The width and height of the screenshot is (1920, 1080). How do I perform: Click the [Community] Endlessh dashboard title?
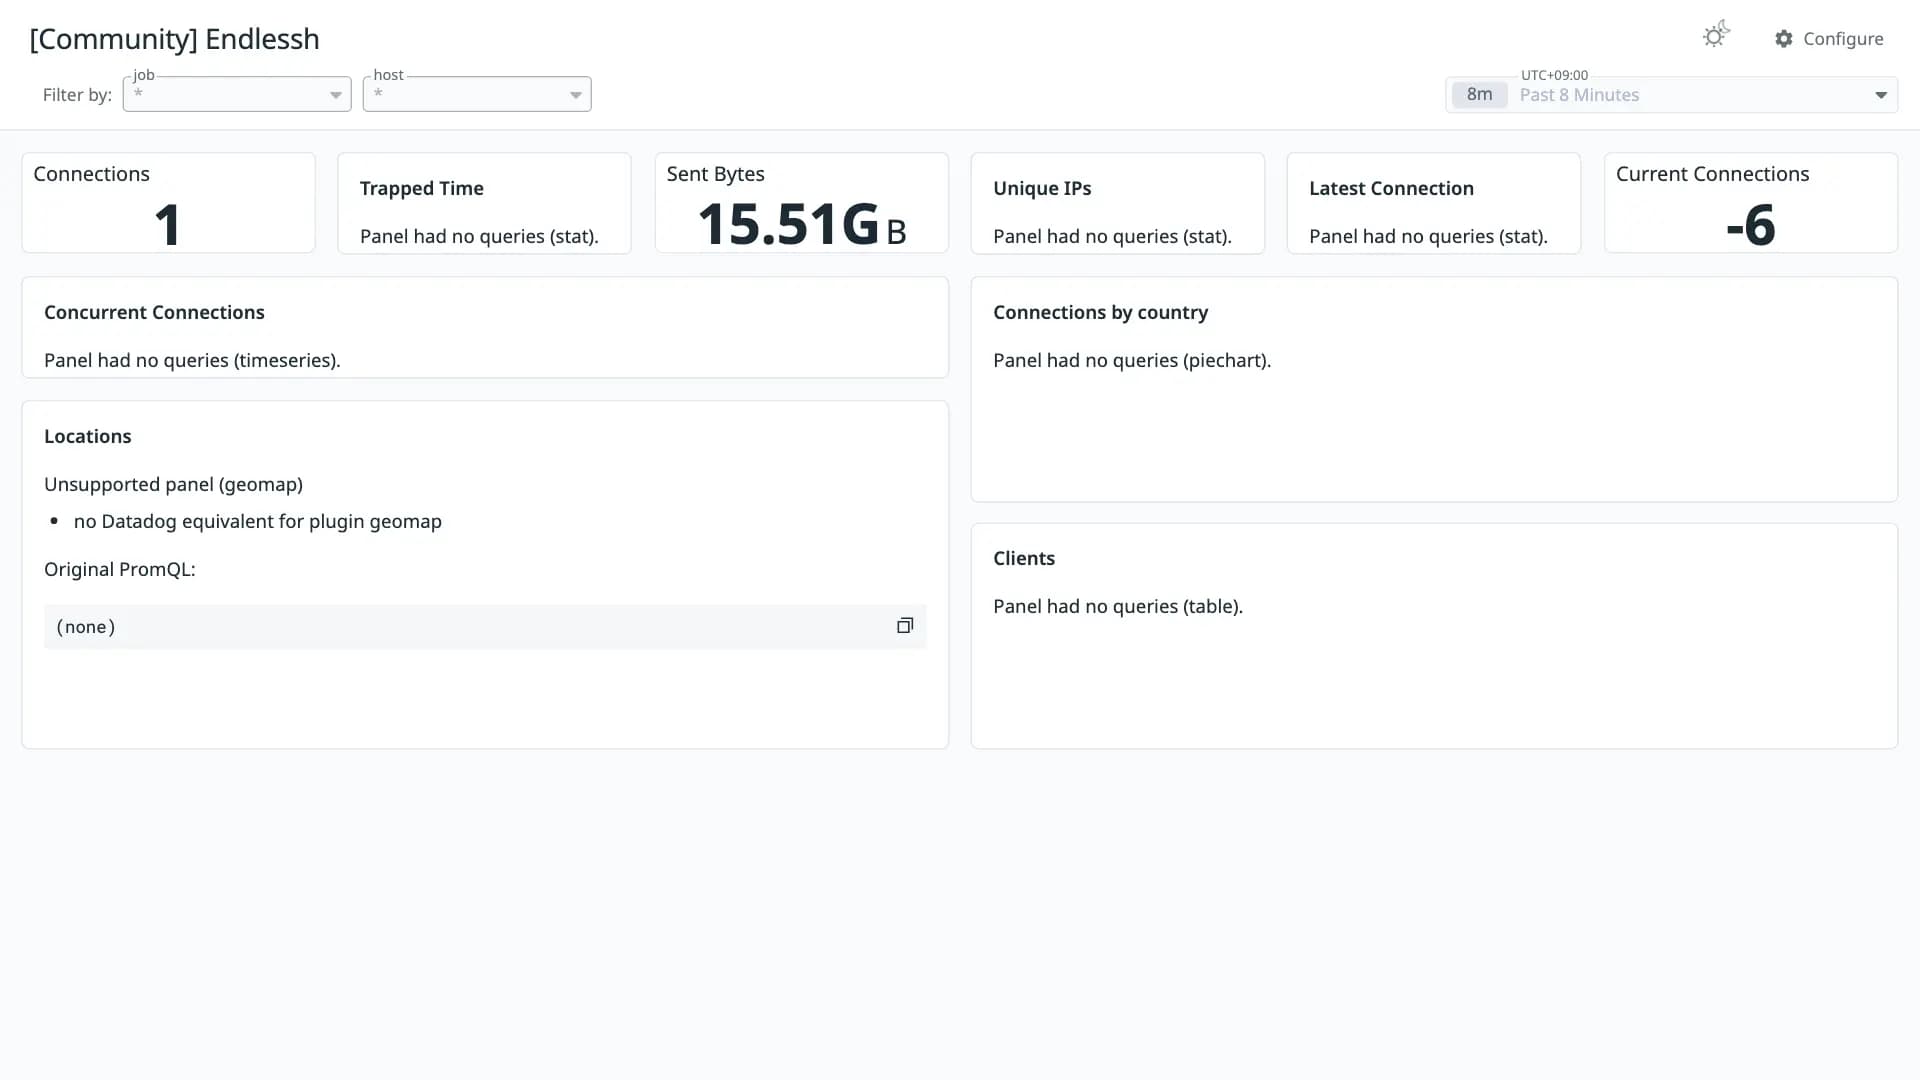click(175, 39)
